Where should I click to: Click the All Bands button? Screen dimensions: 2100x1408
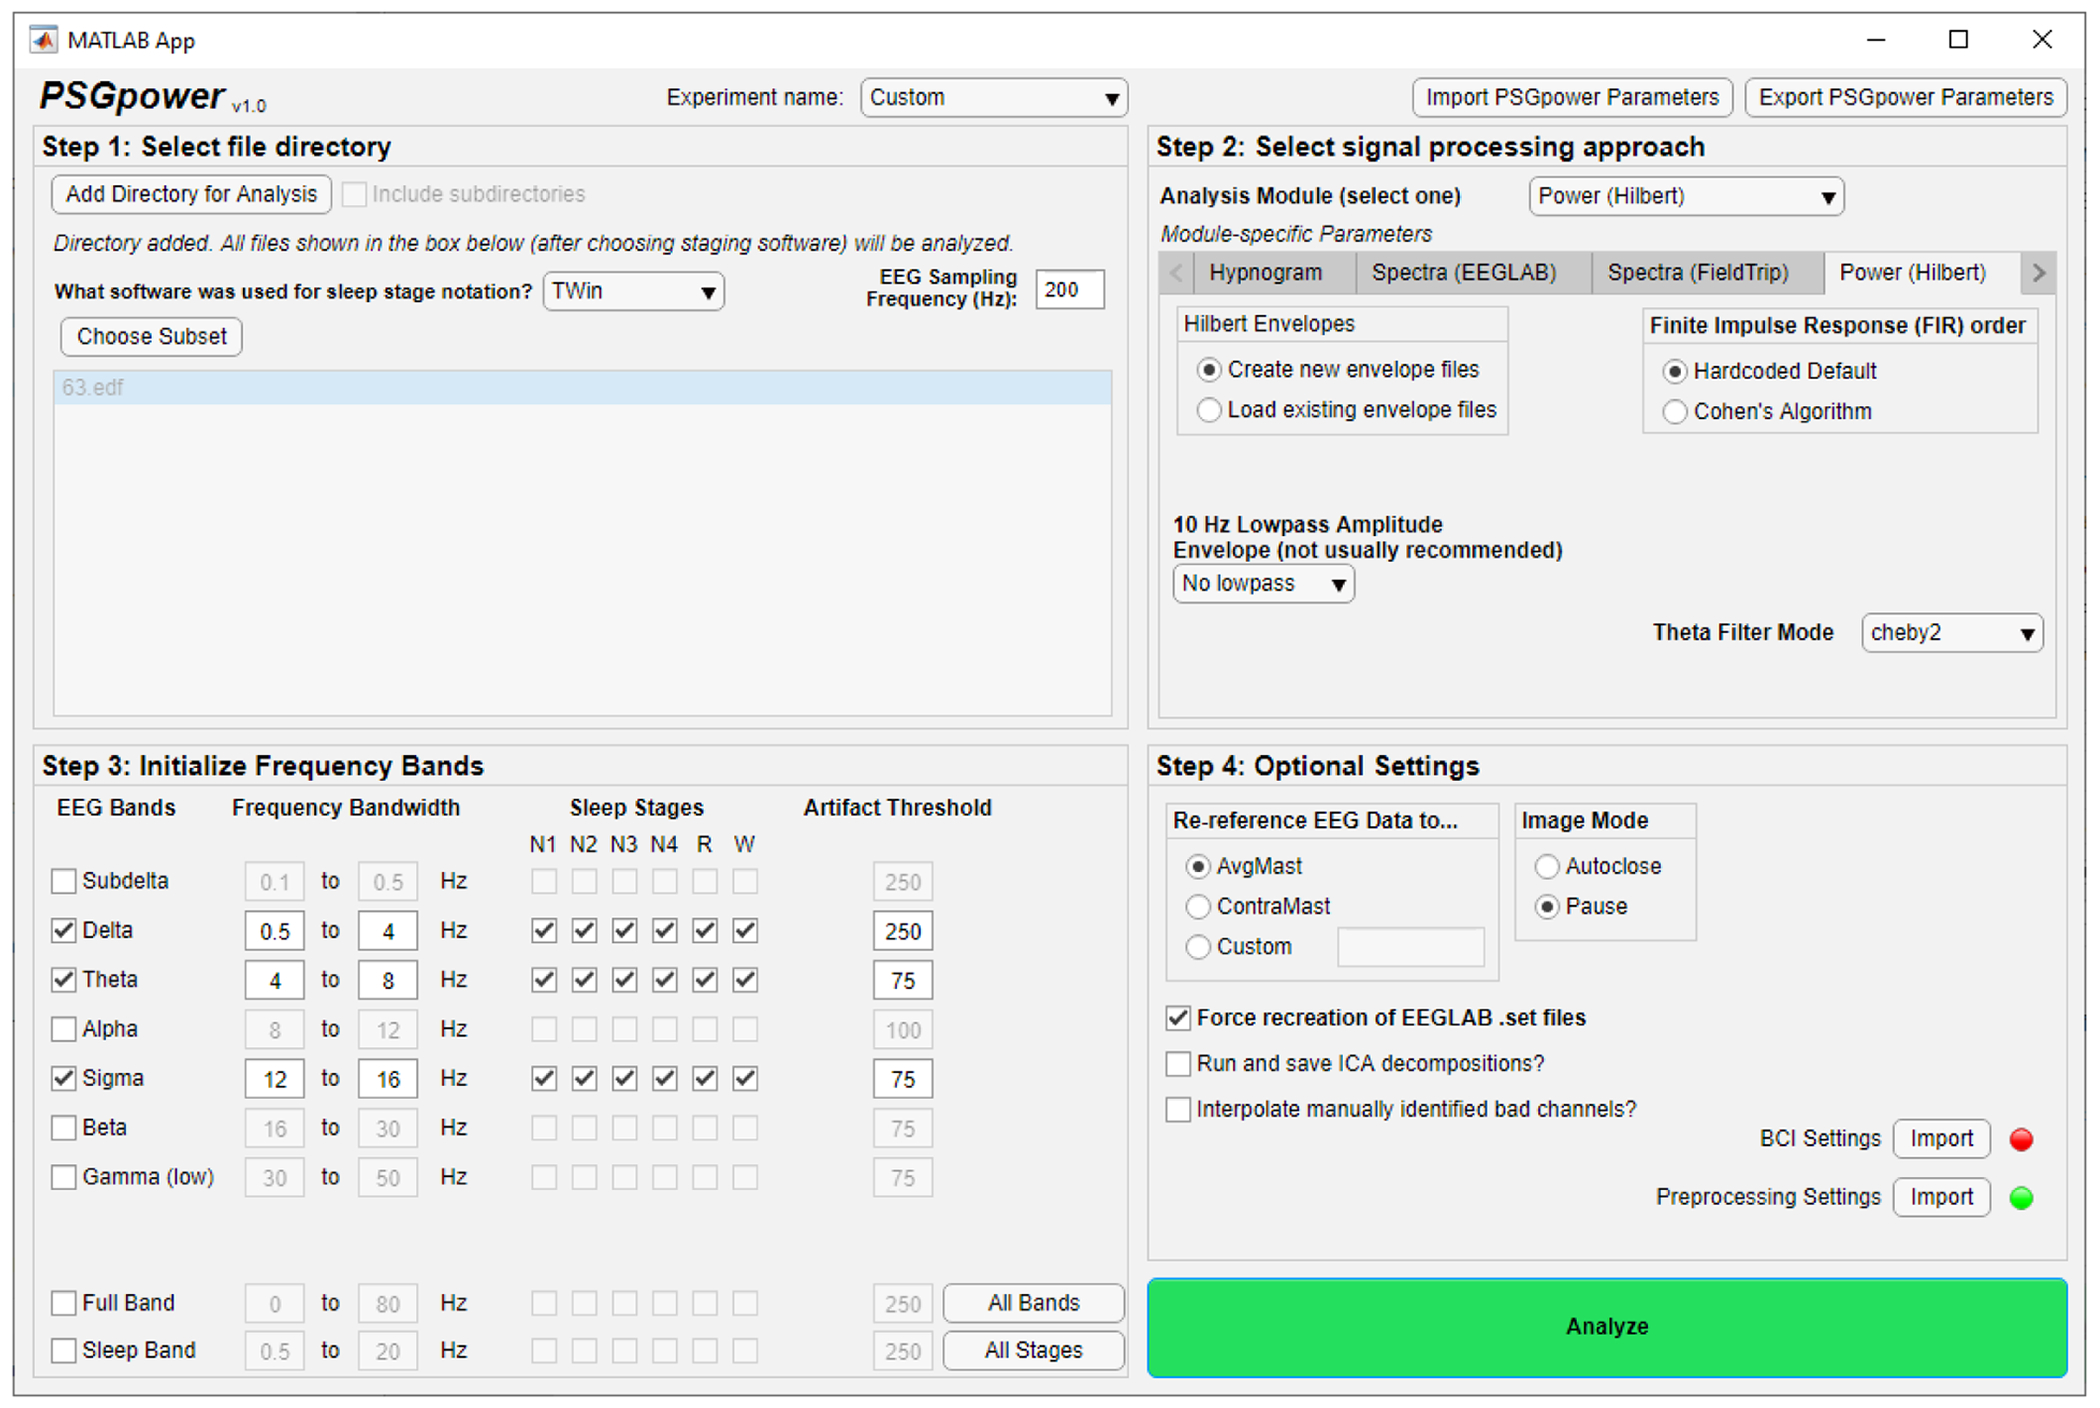click(1033, 1303)
